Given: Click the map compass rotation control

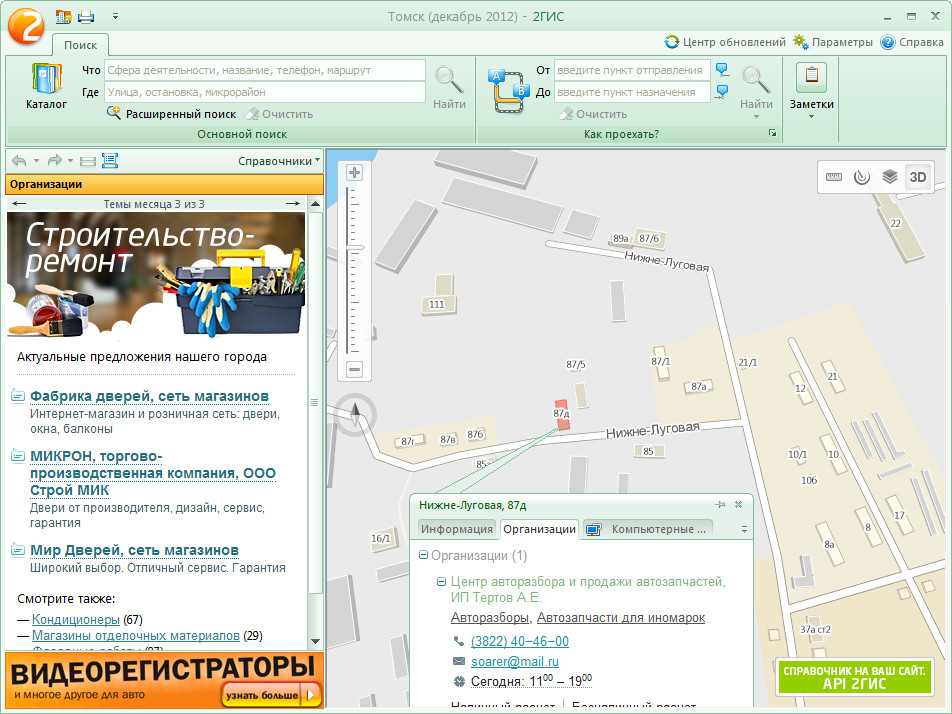Looking at the screenshot, I should [356, 414].
